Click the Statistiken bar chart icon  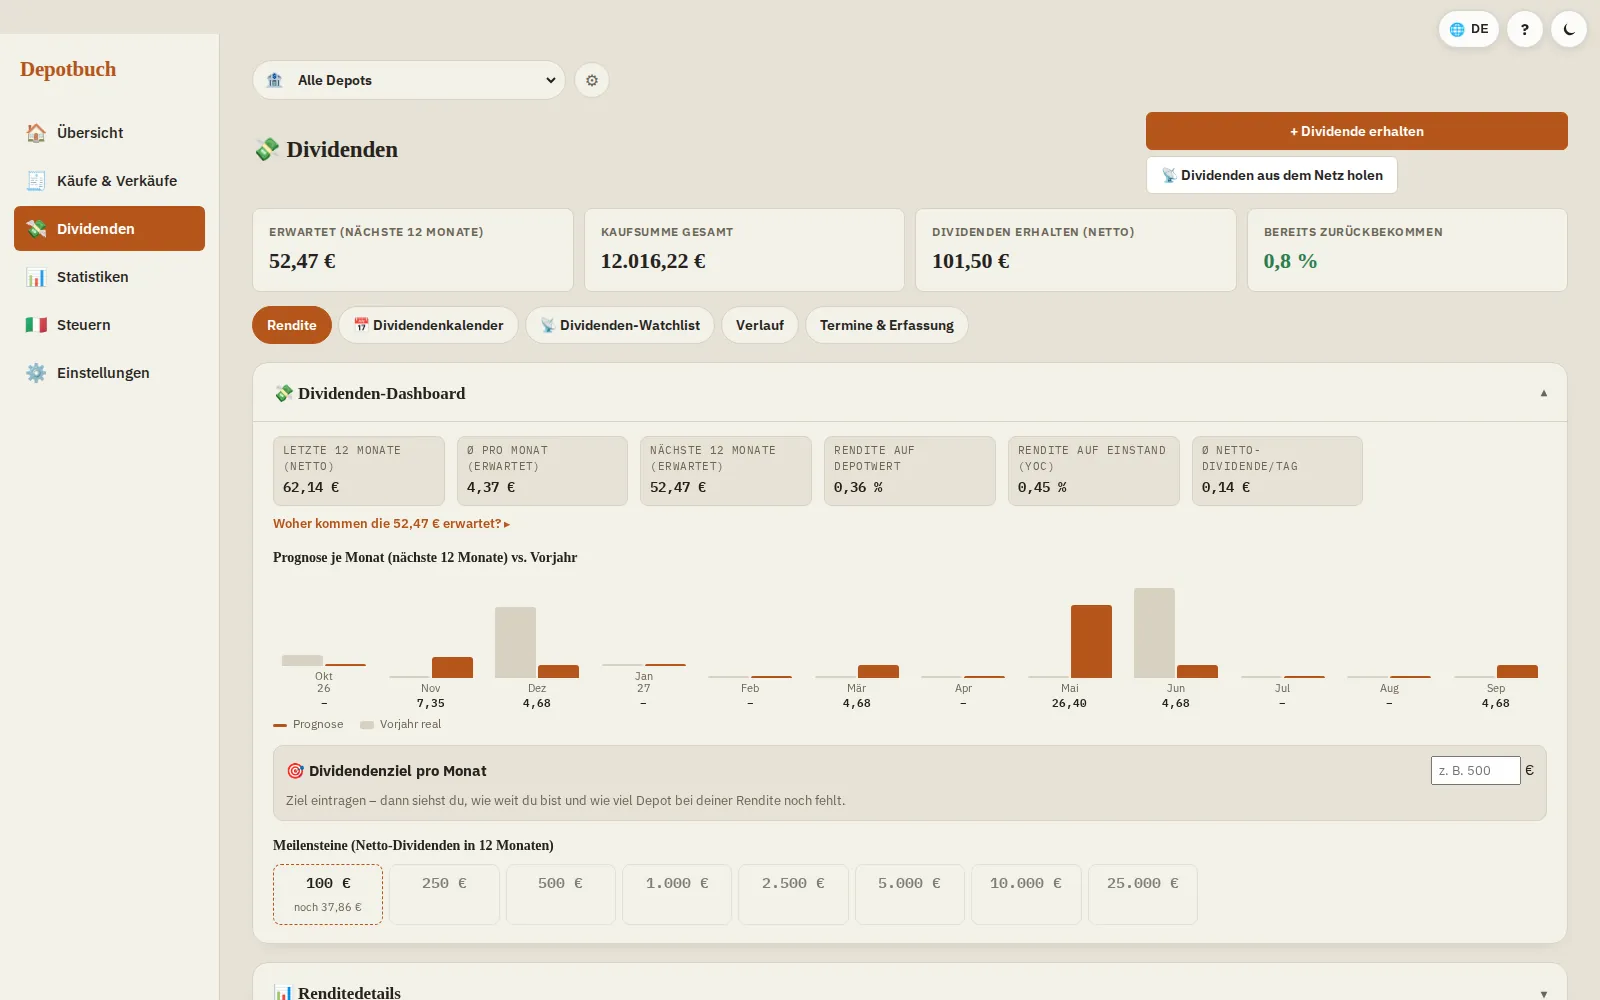[36, 277]
